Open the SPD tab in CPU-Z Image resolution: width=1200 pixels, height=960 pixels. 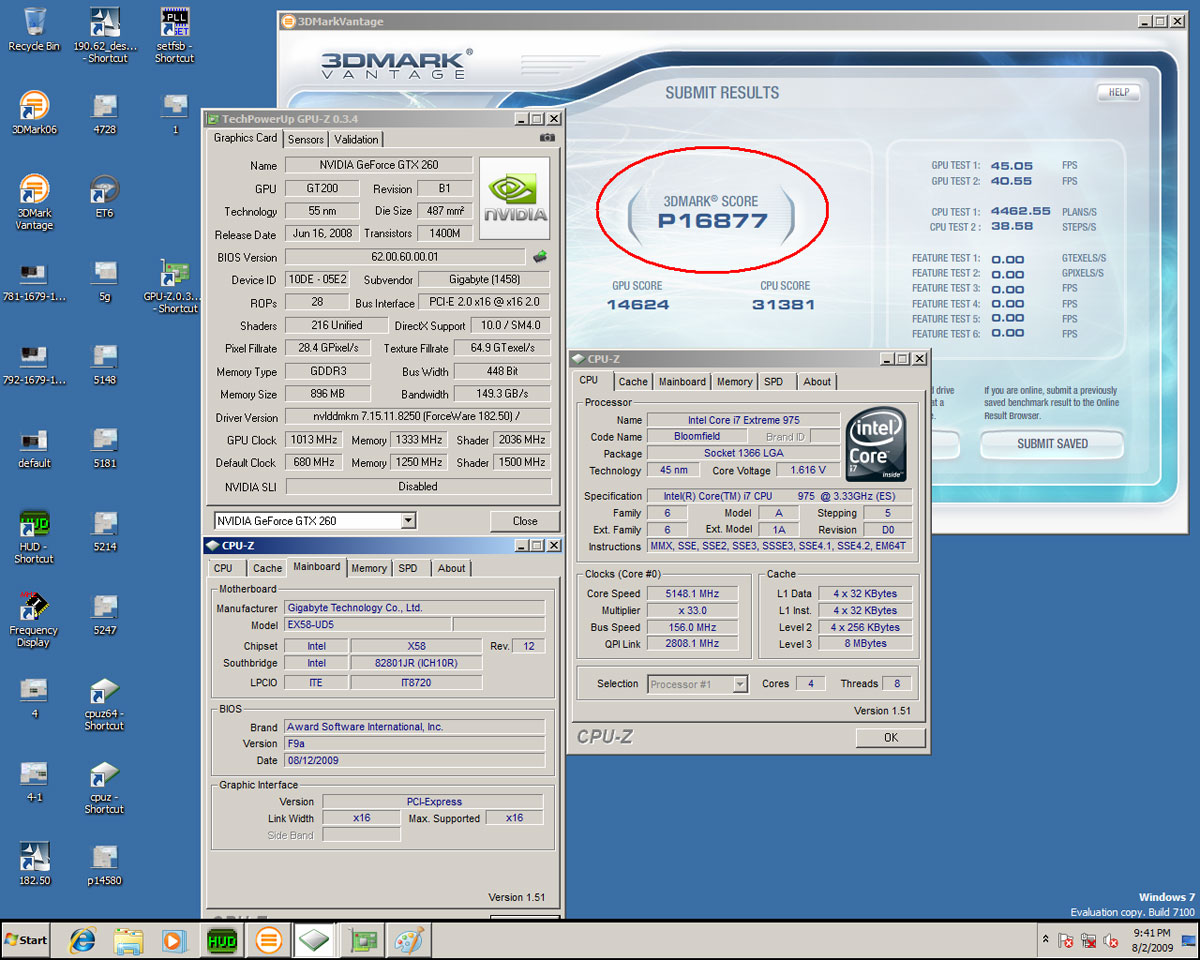[775, 381]
